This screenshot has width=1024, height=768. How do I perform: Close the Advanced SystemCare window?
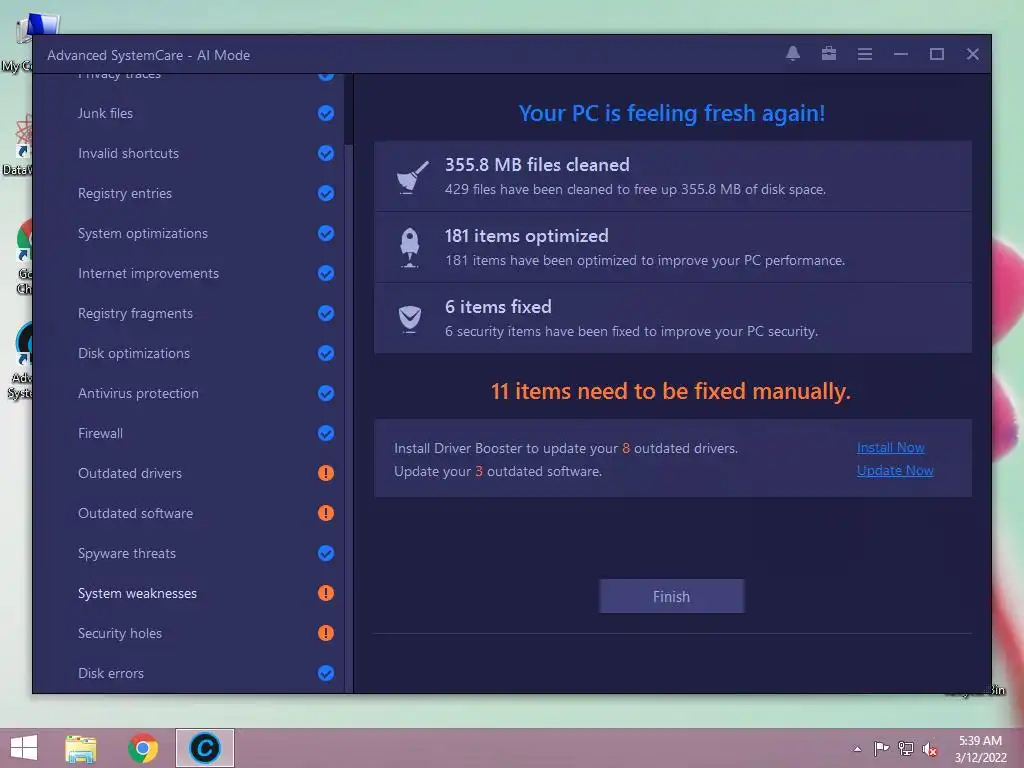[972, 54]
